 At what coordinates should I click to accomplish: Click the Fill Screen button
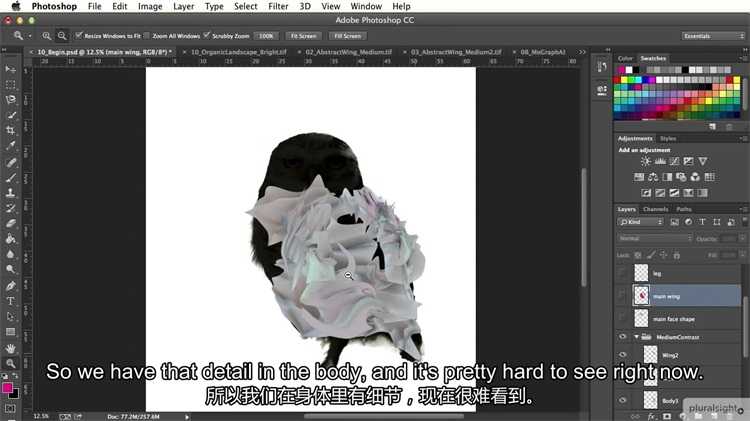348,36
